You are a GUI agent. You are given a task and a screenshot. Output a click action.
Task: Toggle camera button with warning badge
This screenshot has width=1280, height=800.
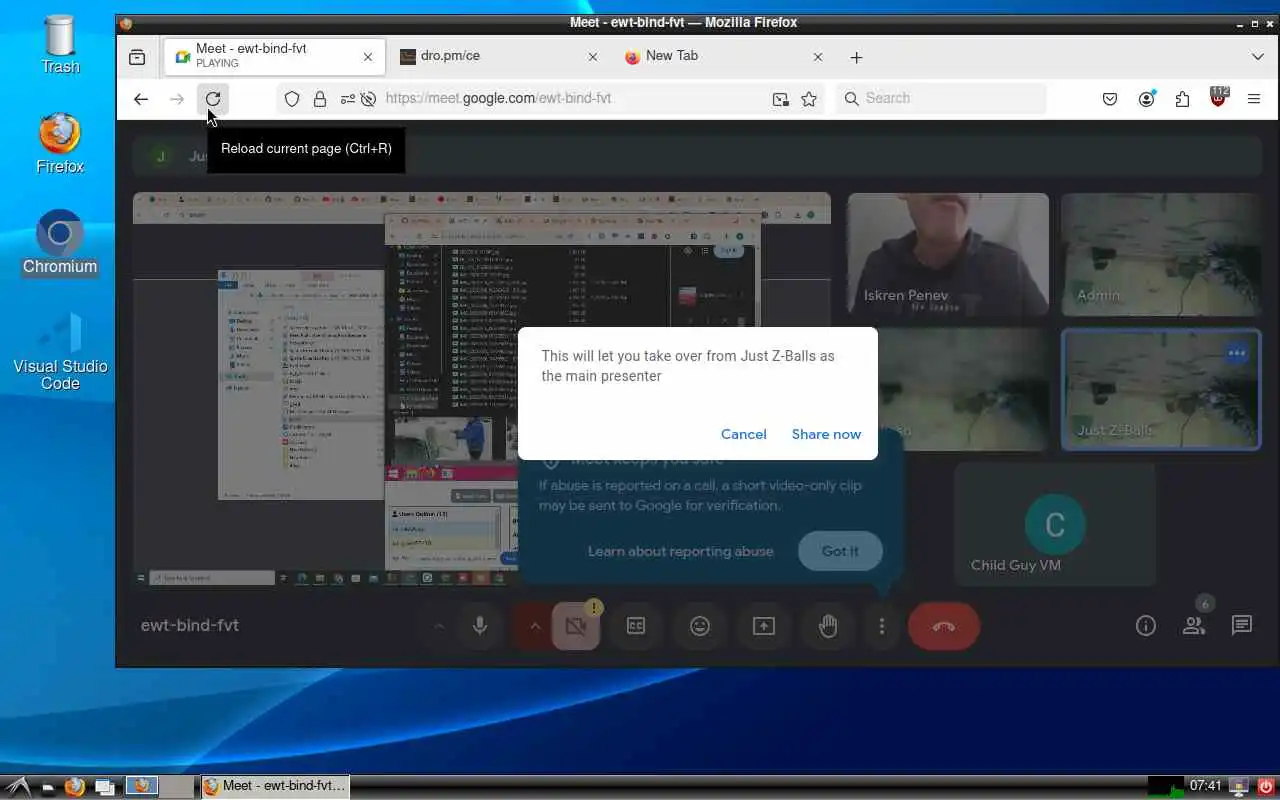tap(575, 626)
